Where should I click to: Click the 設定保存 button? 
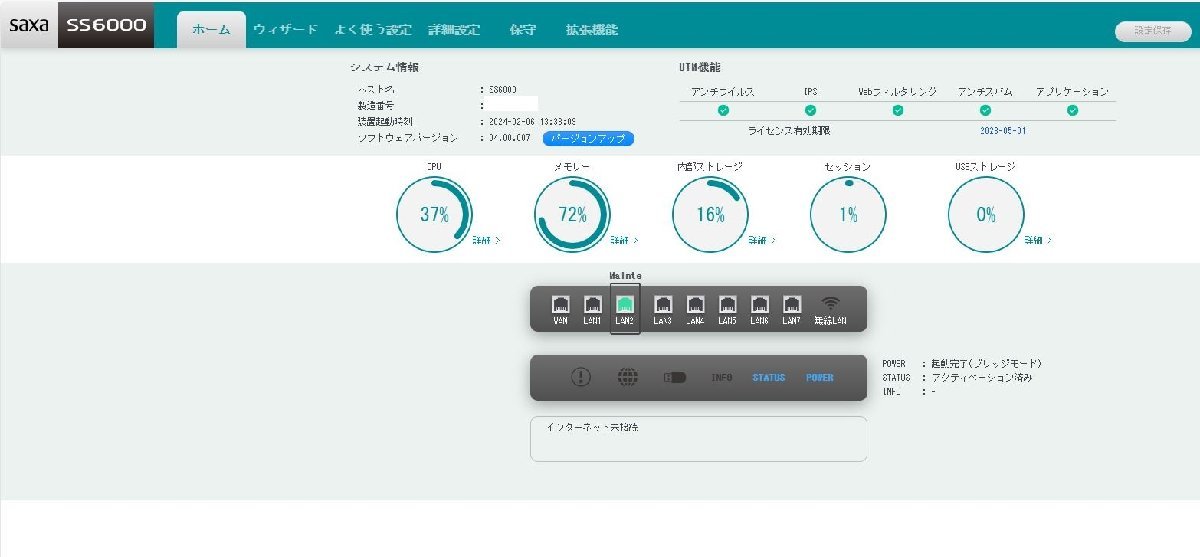[x=1153, y=31]
